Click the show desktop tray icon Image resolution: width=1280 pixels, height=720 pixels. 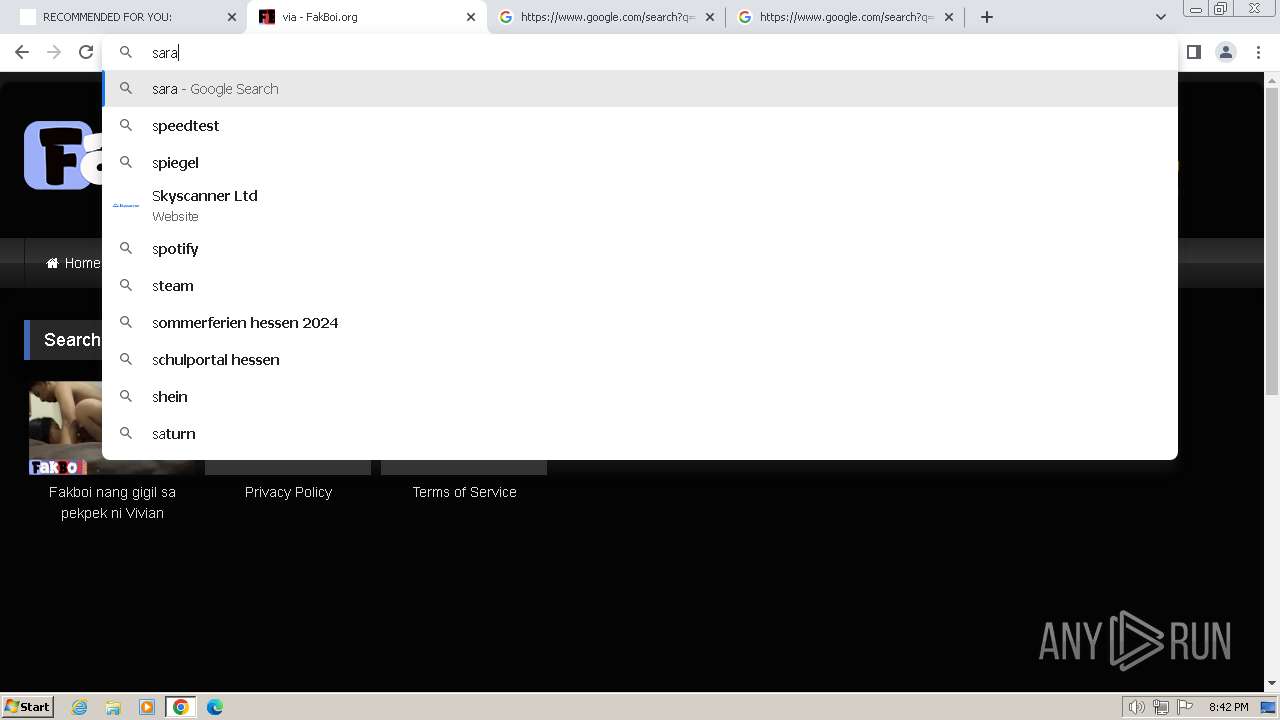click(1268, 707)
